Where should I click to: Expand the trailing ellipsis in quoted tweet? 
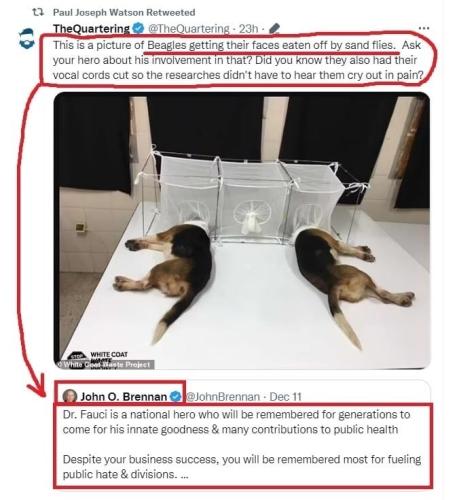(184, 475)
